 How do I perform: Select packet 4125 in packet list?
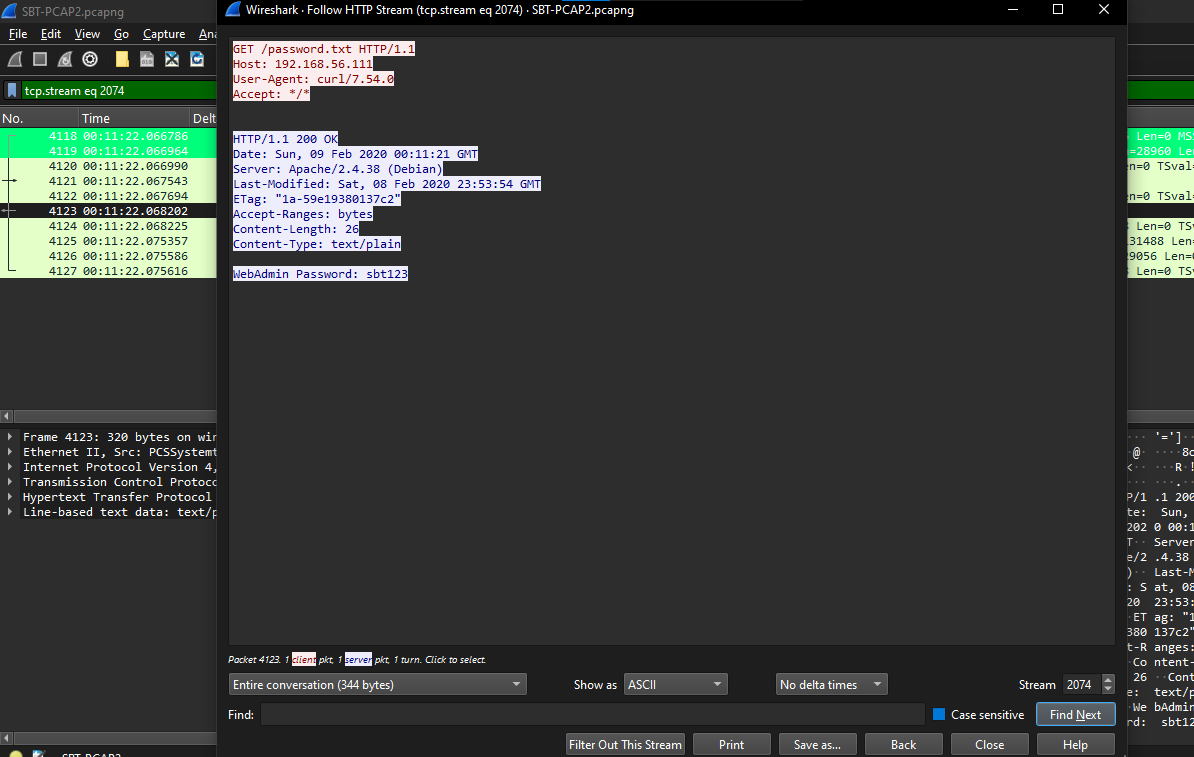[x=108, y=241]
